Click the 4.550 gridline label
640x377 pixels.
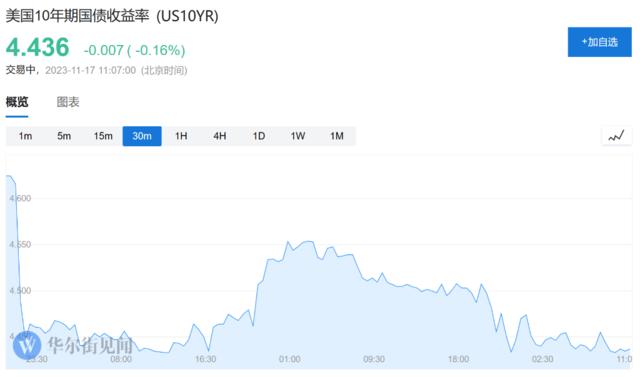point(20,244)
